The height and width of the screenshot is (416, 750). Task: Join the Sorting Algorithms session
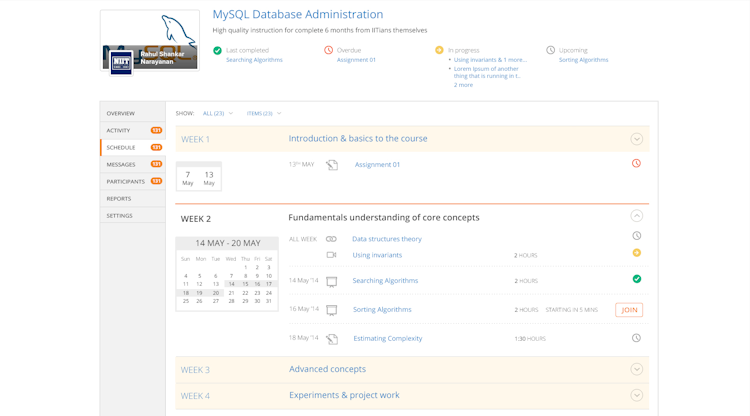click(629, 310)
